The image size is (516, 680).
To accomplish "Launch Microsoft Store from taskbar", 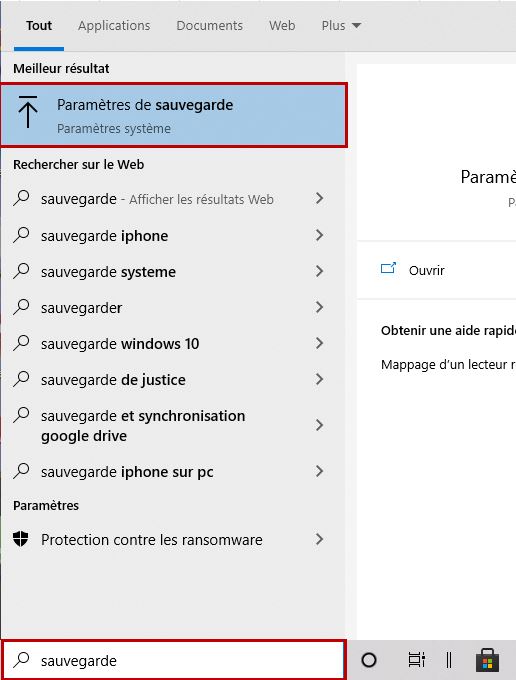I will pyautogui.click(x=487, y=660).
